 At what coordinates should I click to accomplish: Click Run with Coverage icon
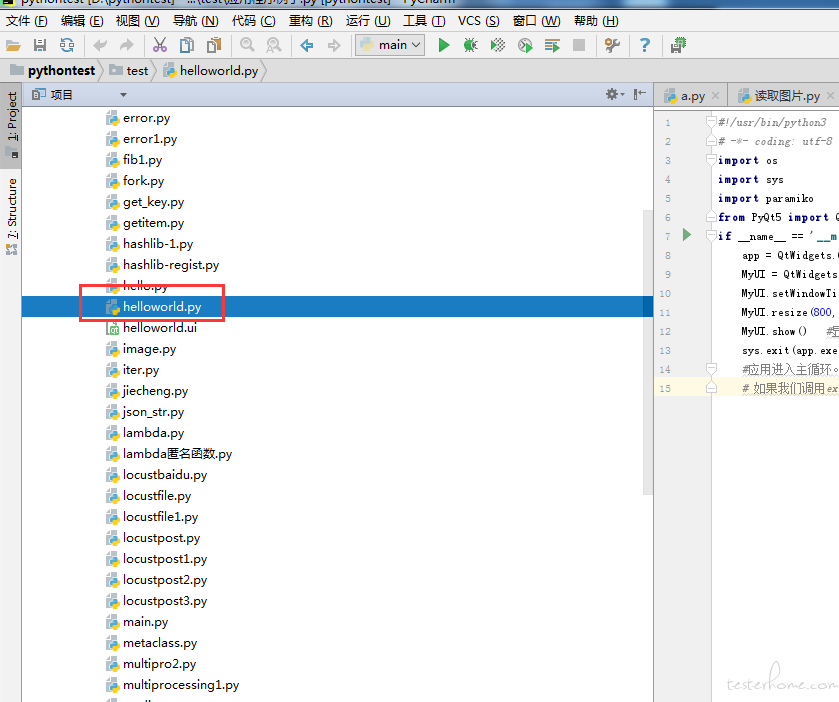[498, 45]
